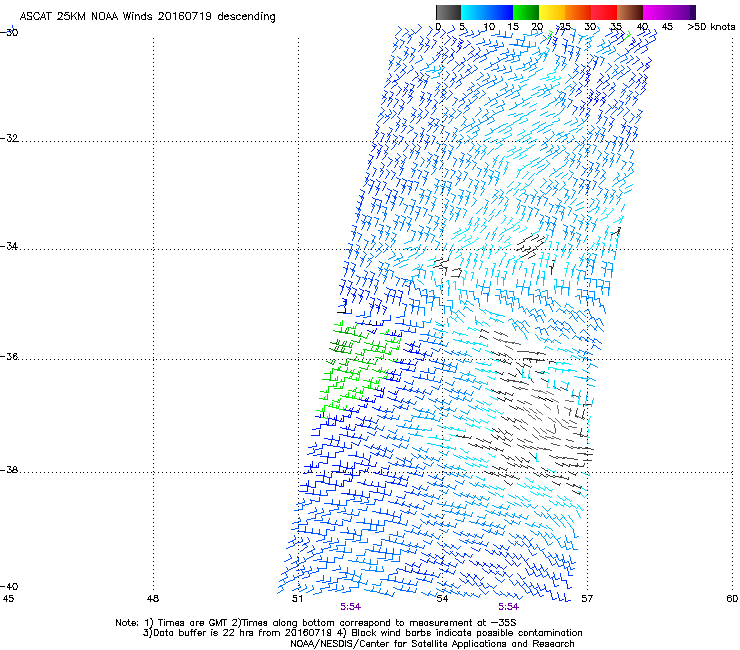Click the longitude label 45
The image size is (740, 650).
8,599
